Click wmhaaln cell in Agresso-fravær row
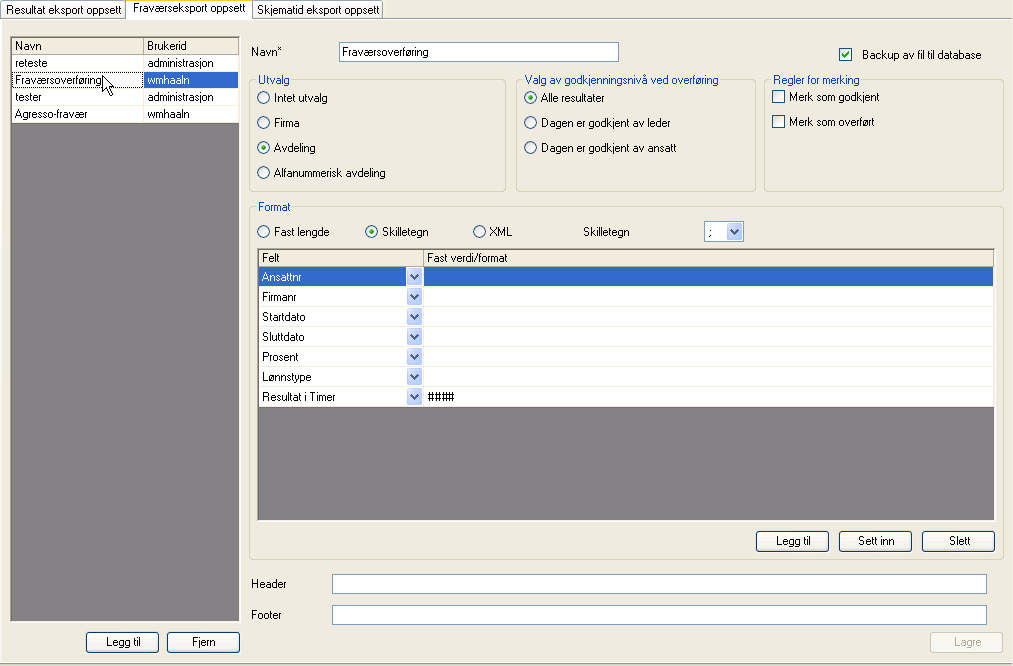The width and height of the screenshot is (1013, 666). point(191,114)
